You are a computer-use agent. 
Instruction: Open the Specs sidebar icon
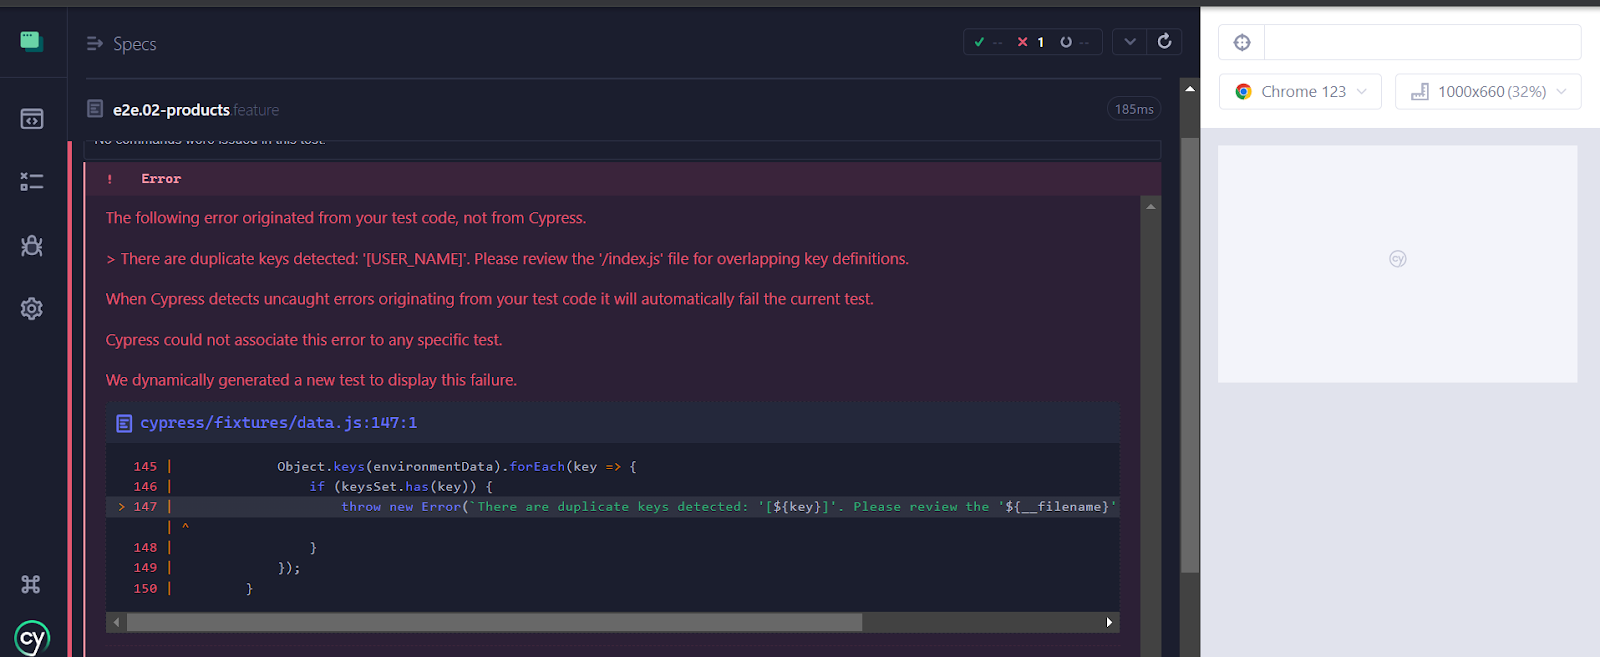[32, 119]
